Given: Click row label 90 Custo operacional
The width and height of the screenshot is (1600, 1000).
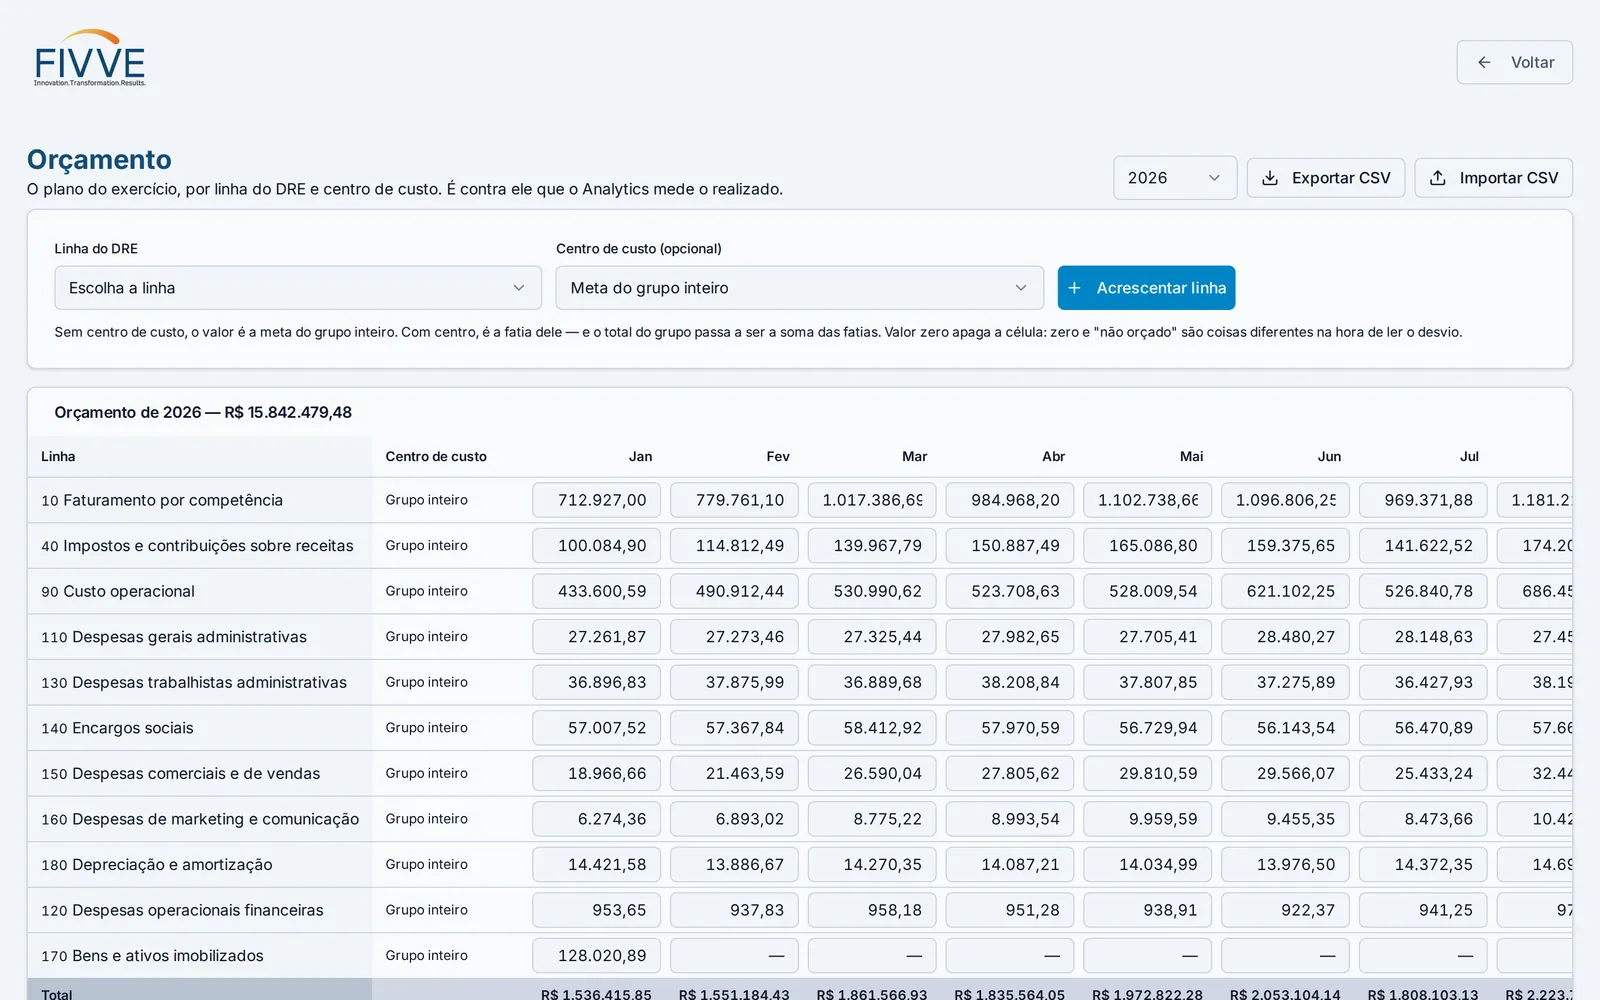Looking at the screenshot, I should pyautogui.click(x=118, y=591).
